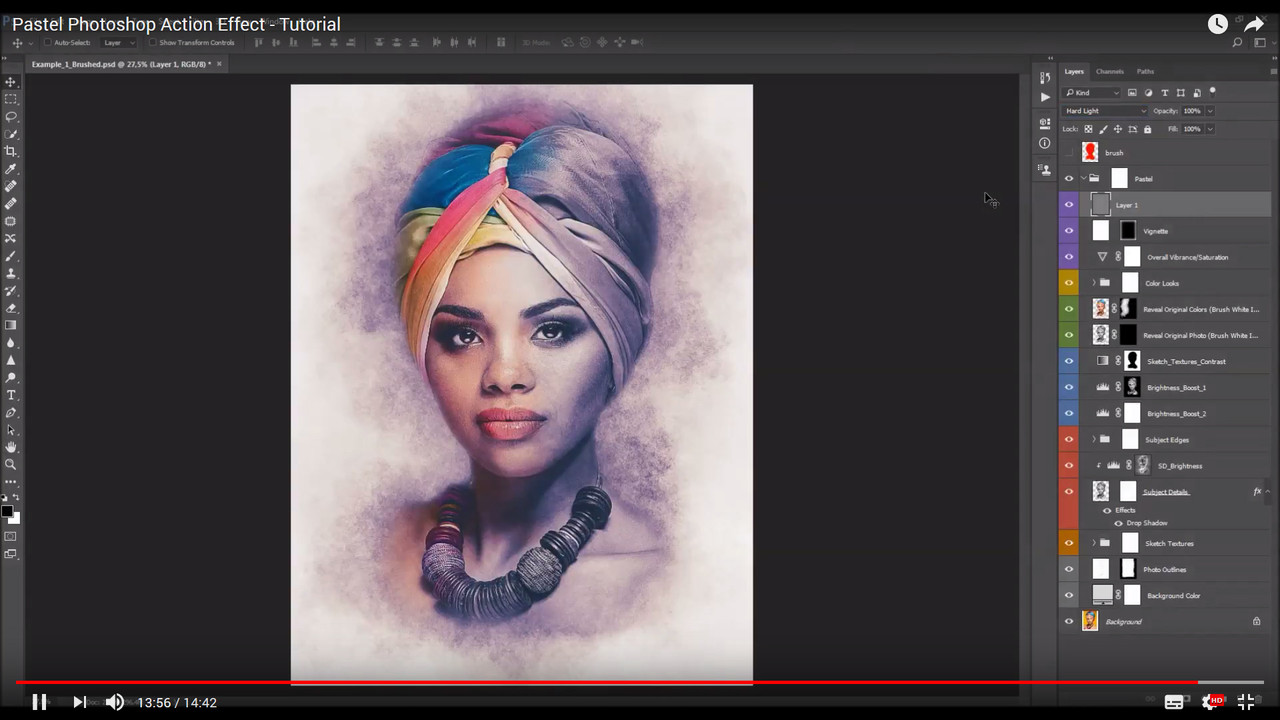
Task: Close the Example_1_Brushed.psd tab
Action: (x=219, y=64)
